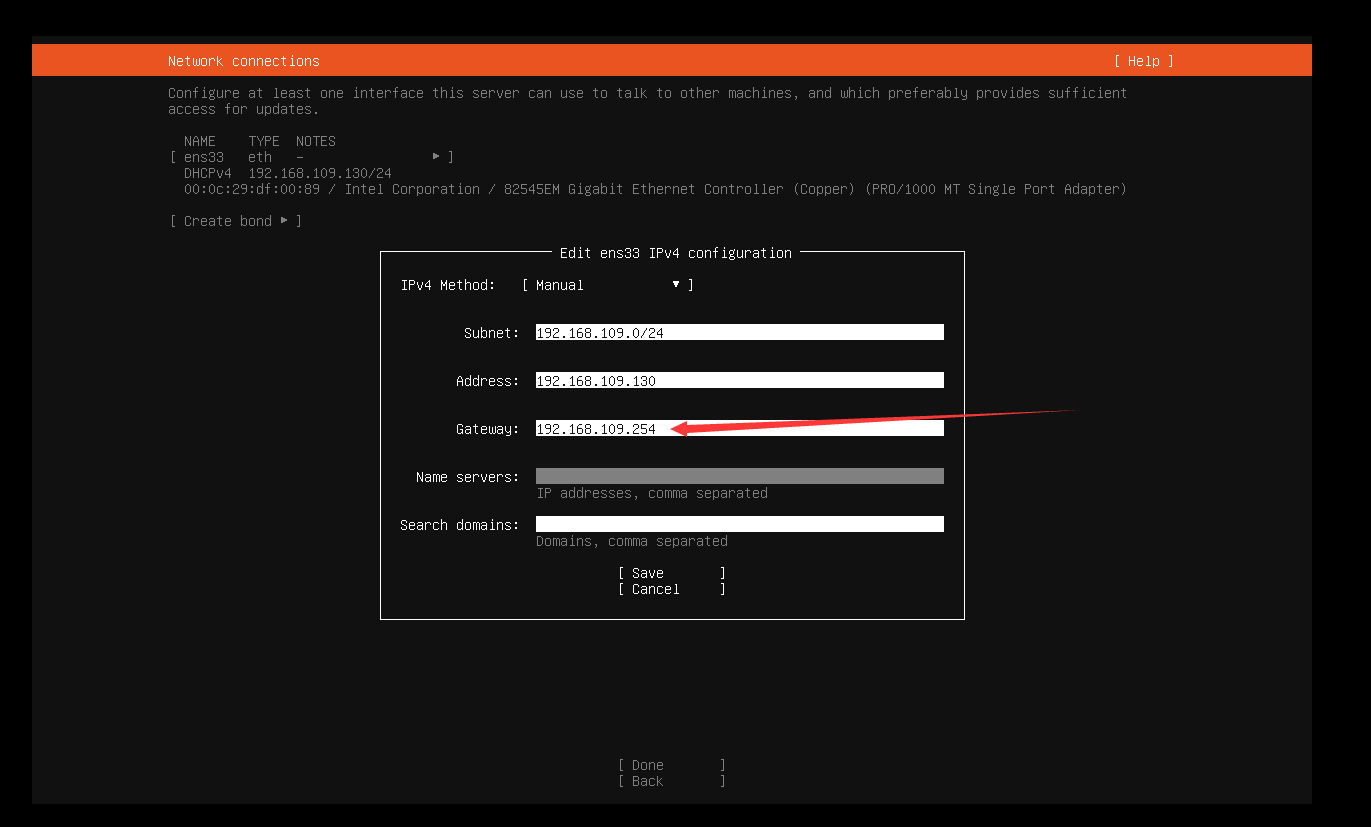The image size is (1371, 827).
Task: Click the DHCPv4 192.168.109.130/24 text
Action: pyautogui.click(x=288, y=173)
